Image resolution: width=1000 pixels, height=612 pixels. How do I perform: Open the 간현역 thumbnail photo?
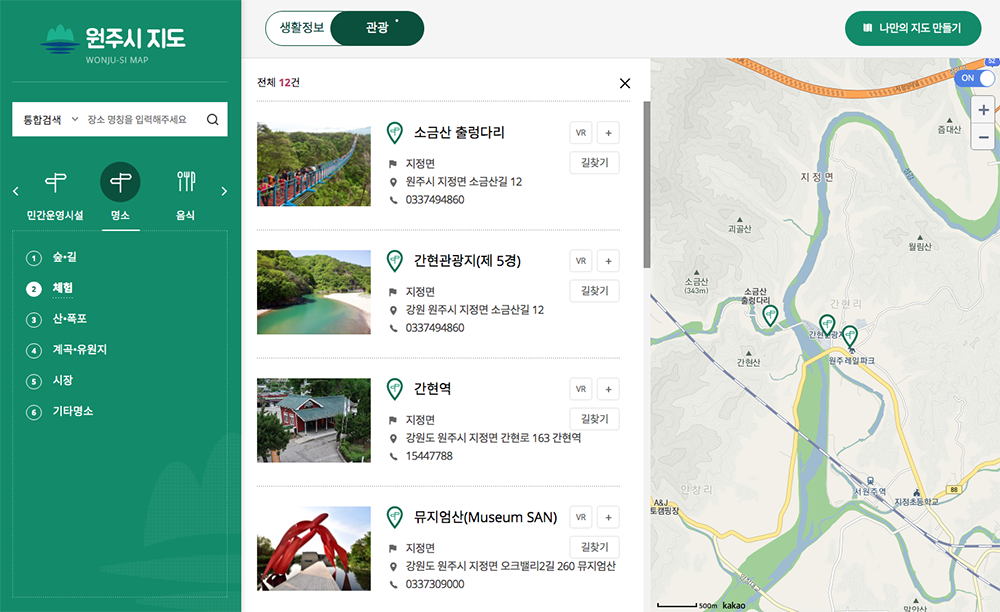314,420
